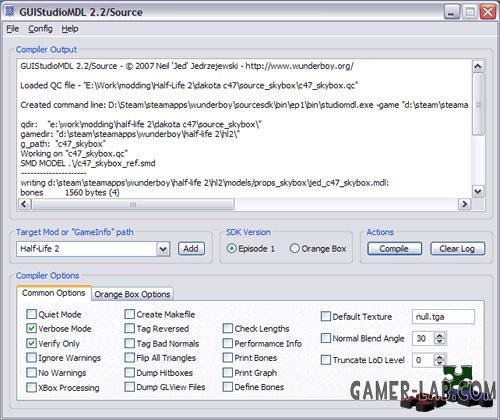
Task: Click the compiler output scroll up arrow
Action: (x=478, y=66)
